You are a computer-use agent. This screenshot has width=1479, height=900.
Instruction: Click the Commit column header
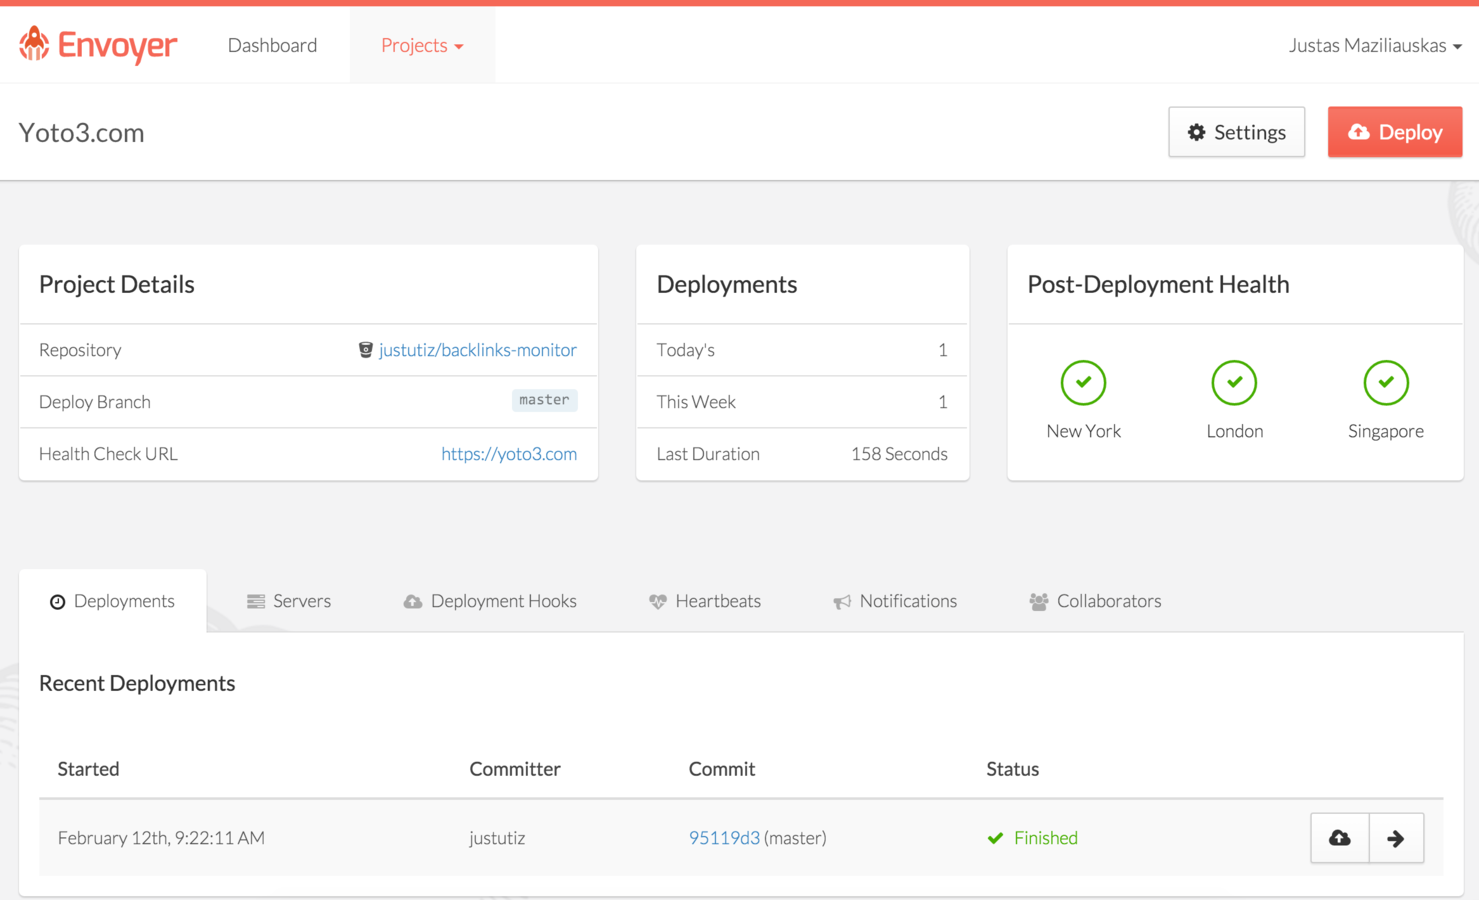[721, 769]
